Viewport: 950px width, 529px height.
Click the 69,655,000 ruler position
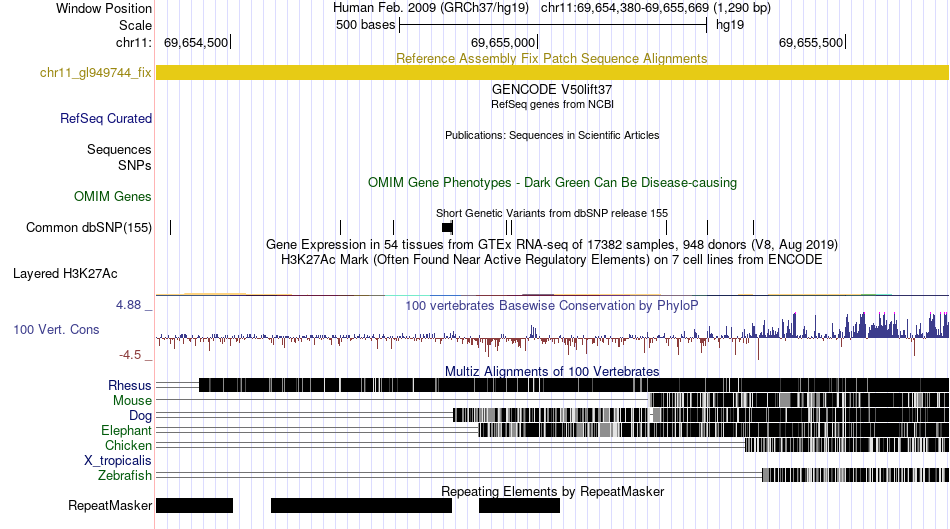coord(503,42)
